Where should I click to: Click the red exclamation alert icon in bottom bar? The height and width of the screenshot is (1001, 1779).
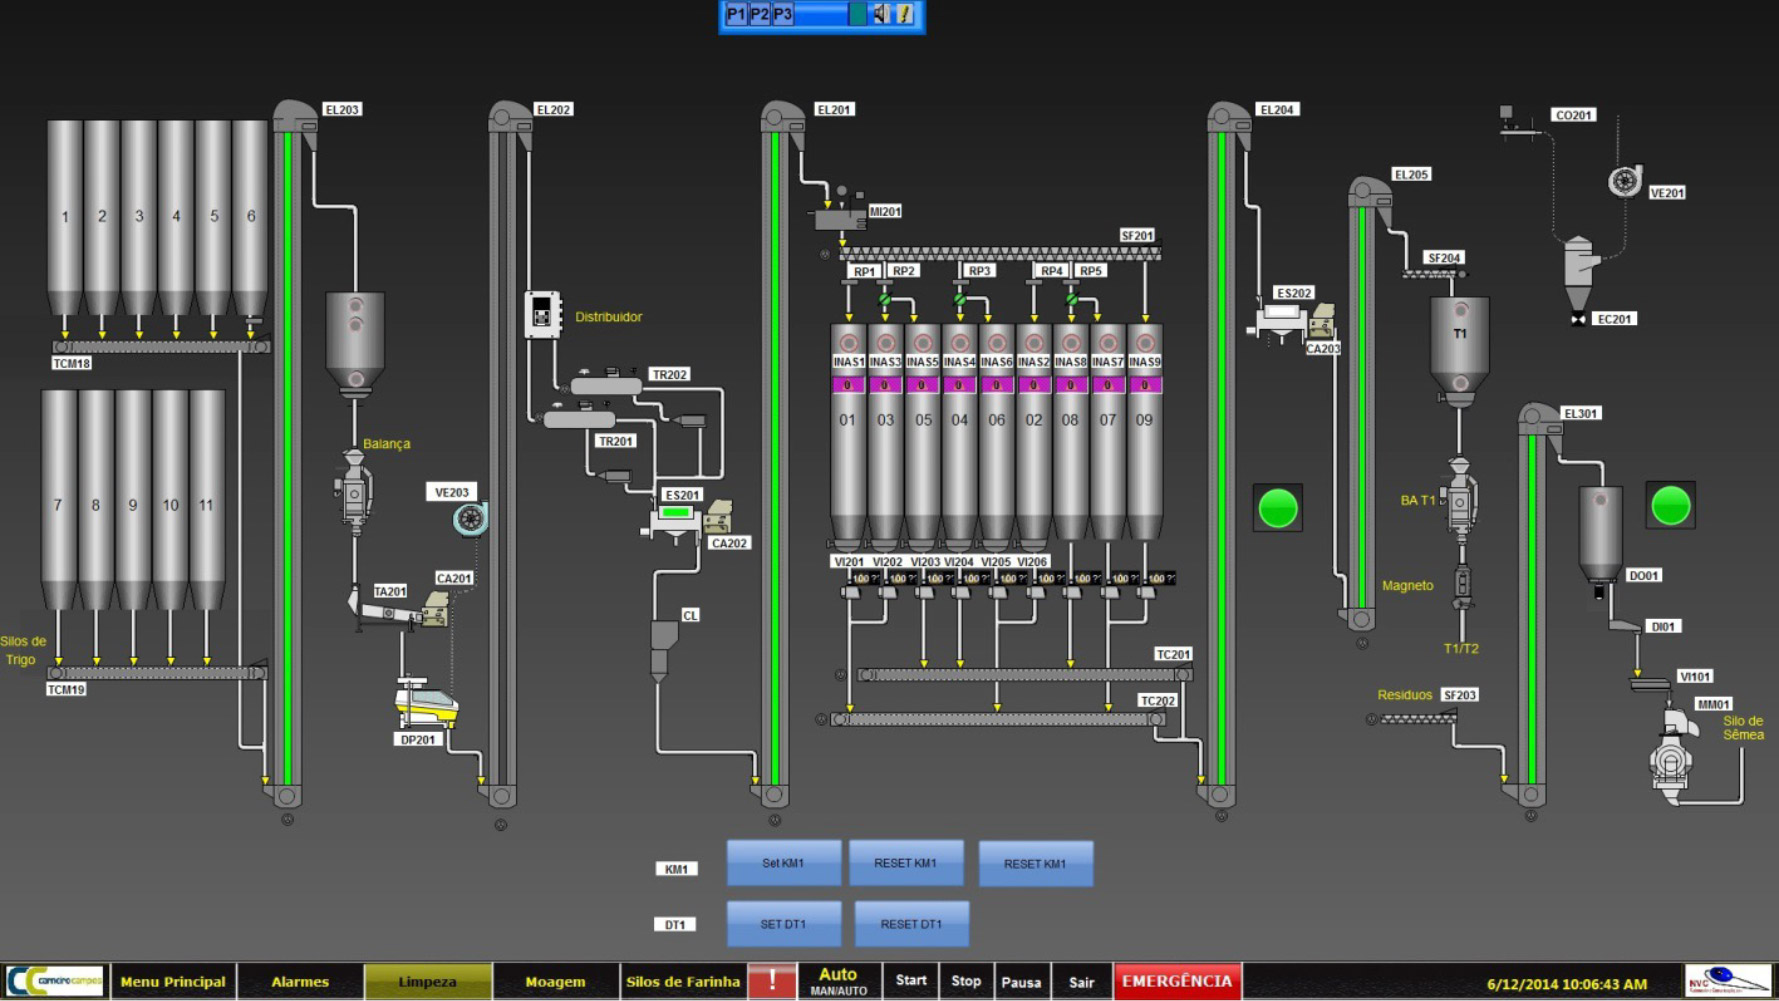pos(772,981)
